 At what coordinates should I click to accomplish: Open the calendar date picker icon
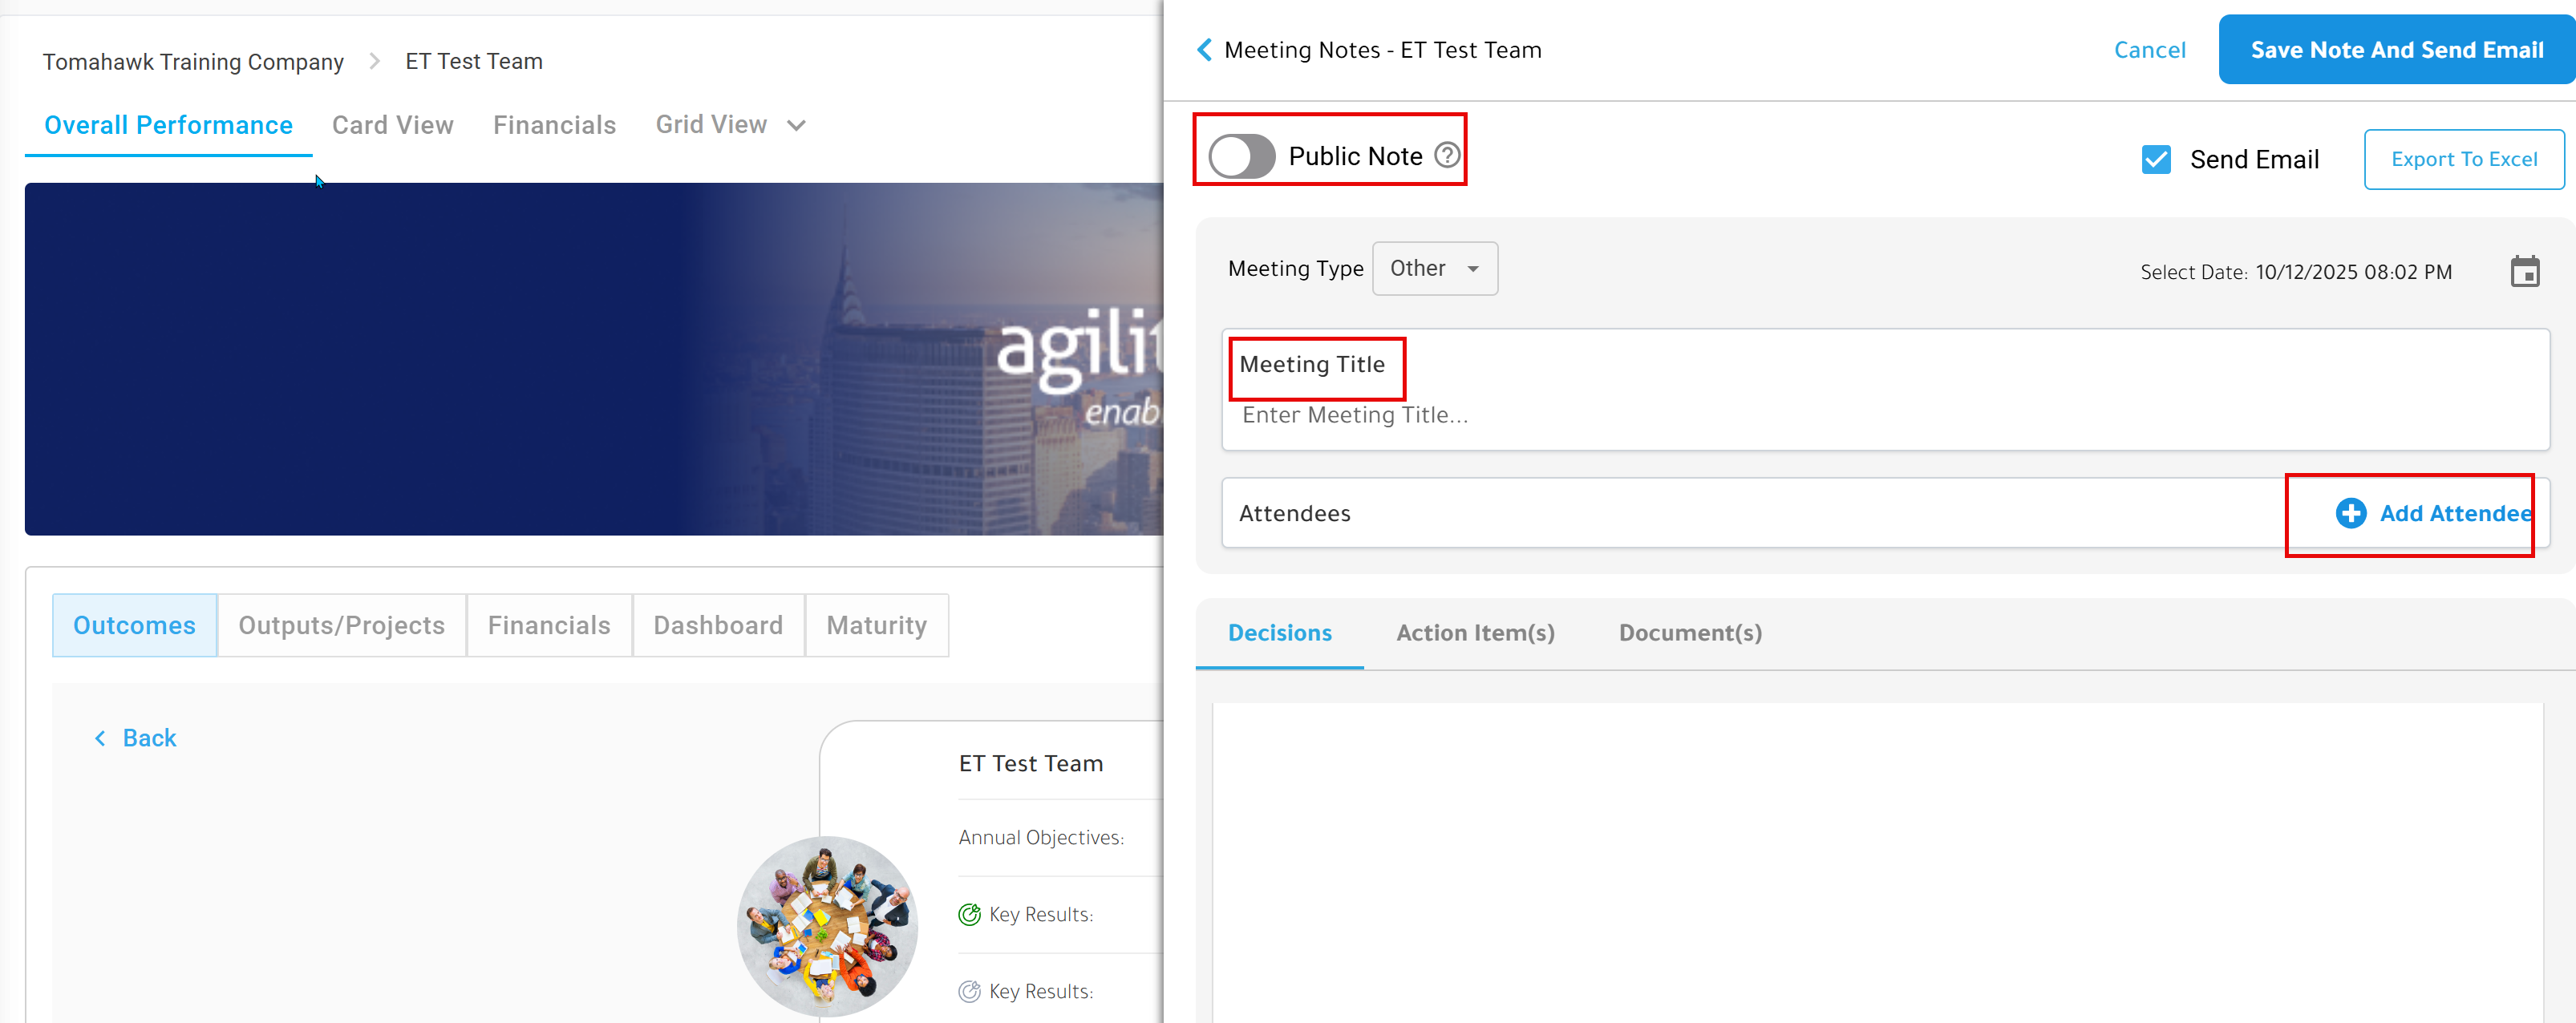[2524, 271]
